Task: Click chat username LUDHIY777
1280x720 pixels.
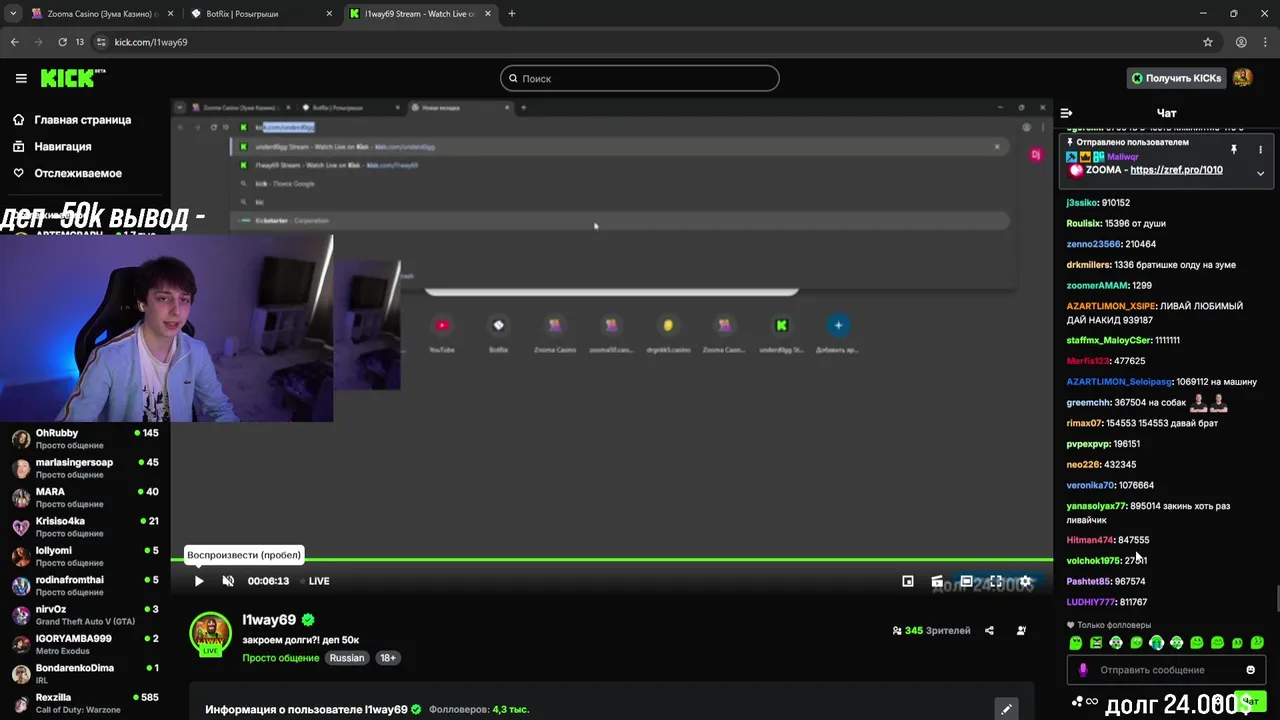Action: tap(1091, 602)
